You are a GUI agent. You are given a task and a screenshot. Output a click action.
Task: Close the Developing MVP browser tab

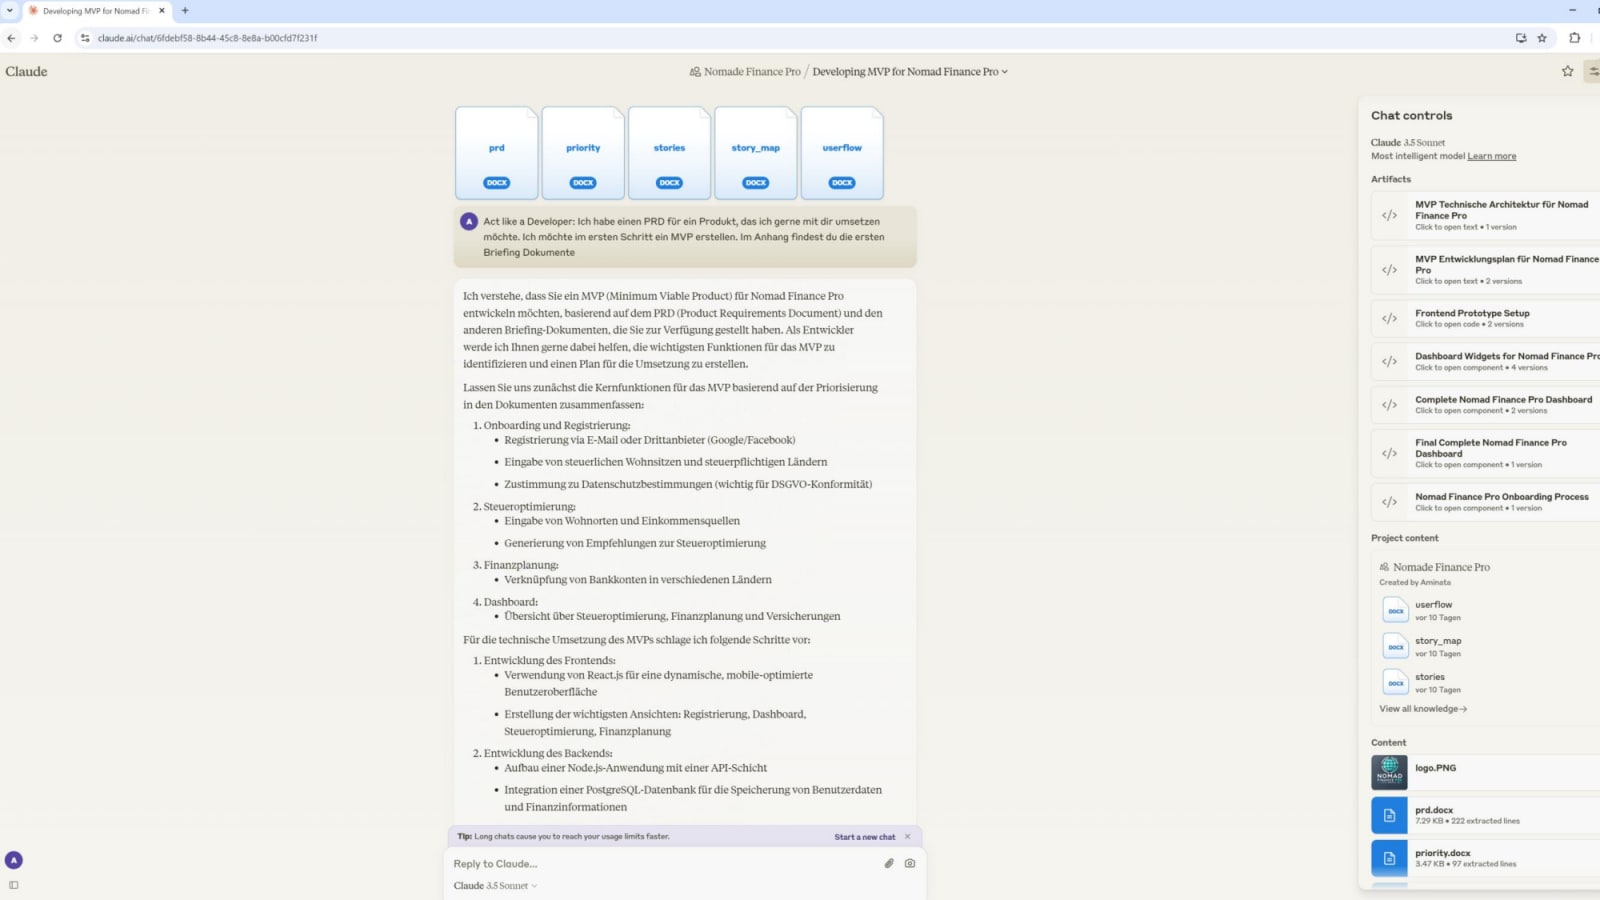tap(162, 11)
